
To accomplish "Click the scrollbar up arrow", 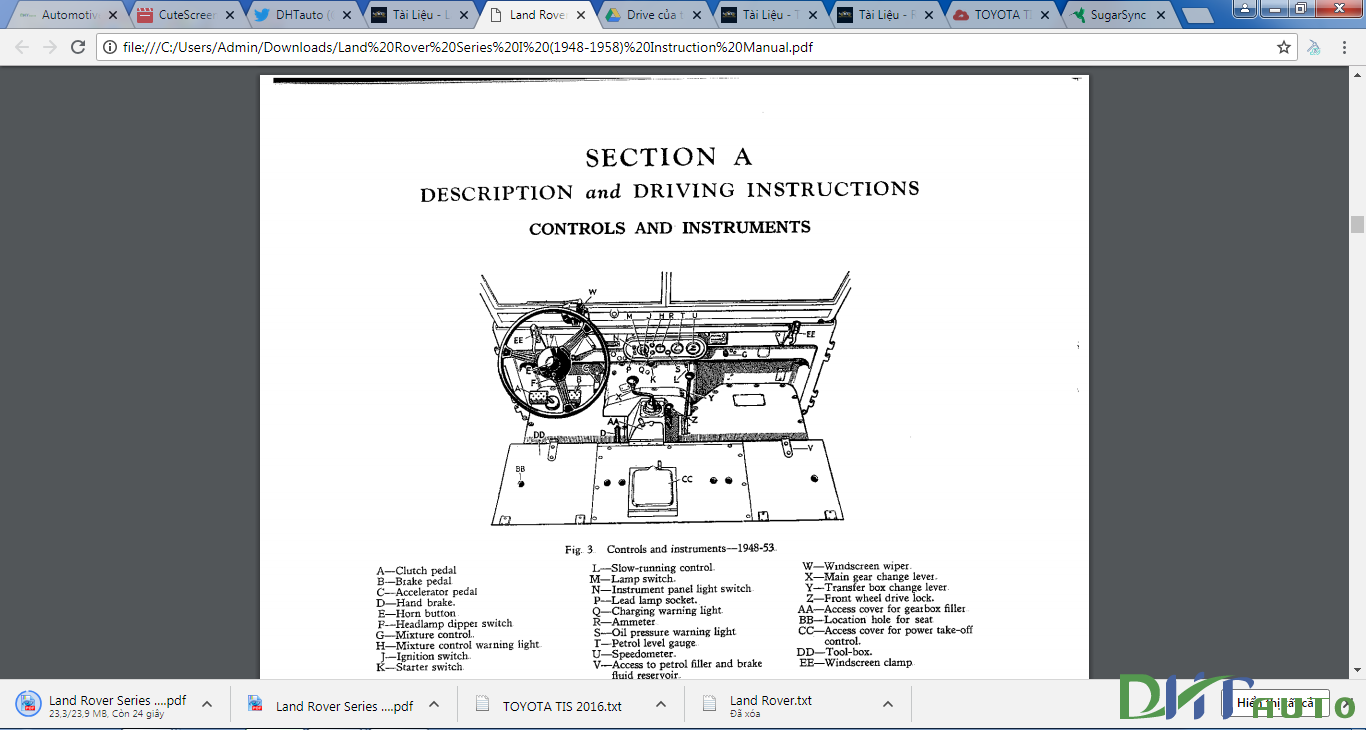I will point(1357,74).
